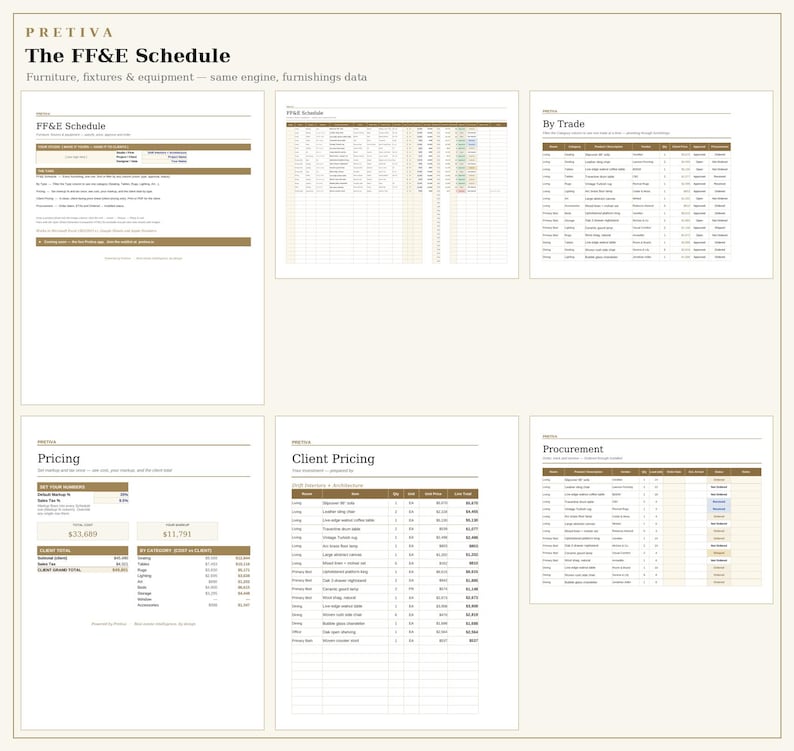Open the By Trade page thumbnail
Image resolution: width=794 pixels, height=751 pixels.
(x=651, y=185)
